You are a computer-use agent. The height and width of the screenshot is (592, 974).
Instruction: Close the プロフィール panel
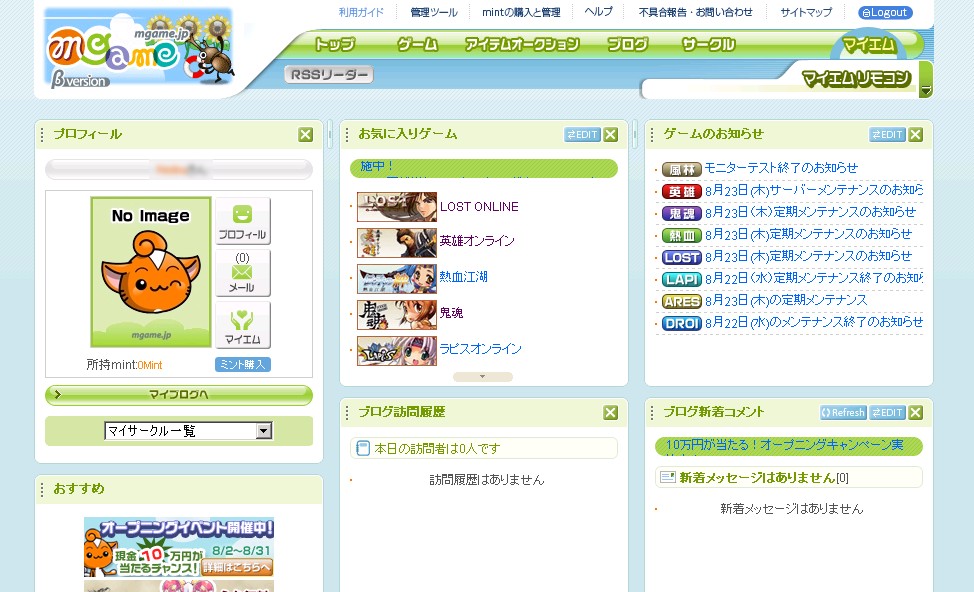306,135
